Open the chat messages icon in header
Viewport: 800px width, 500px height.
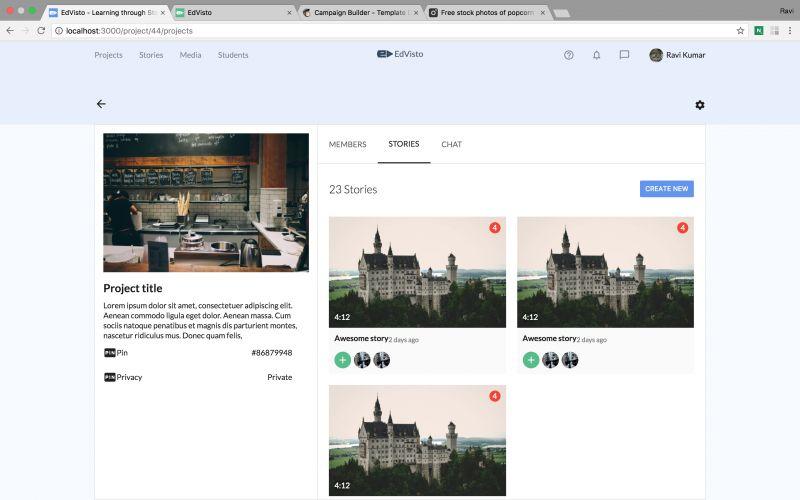point(624,55)
